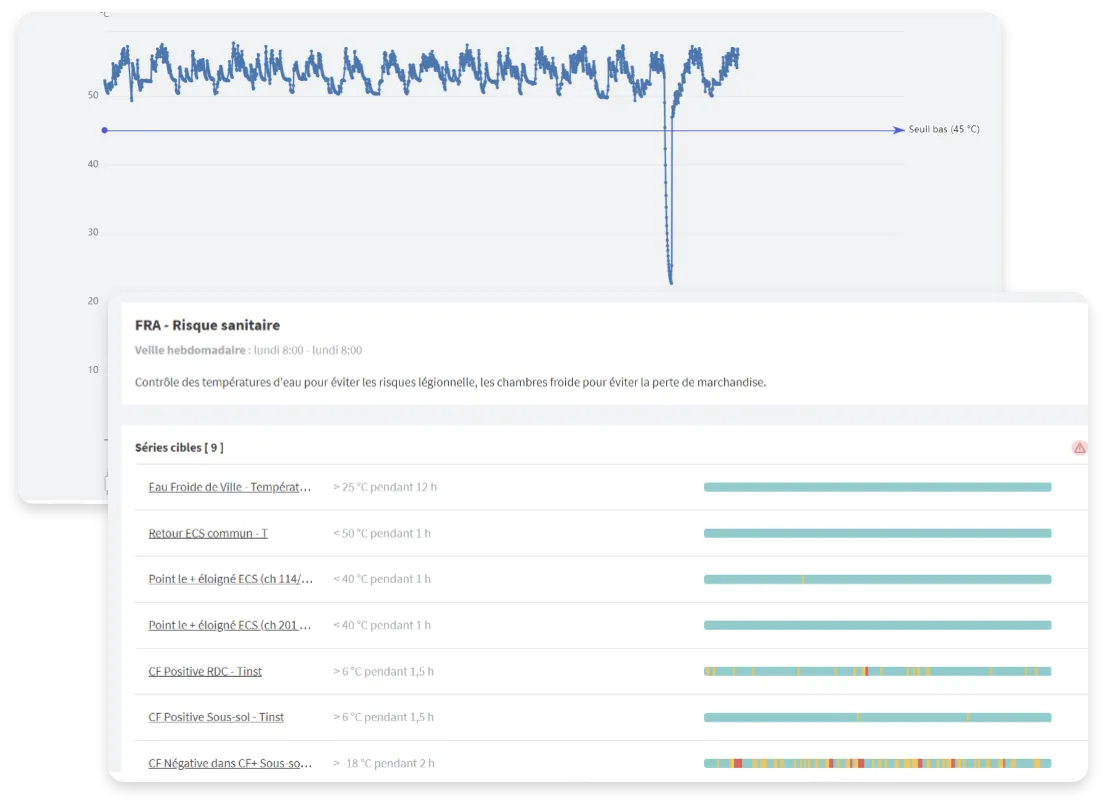
Task: Click the Seuil bas (45 °C) threshold label
Action: coord(943,130)
